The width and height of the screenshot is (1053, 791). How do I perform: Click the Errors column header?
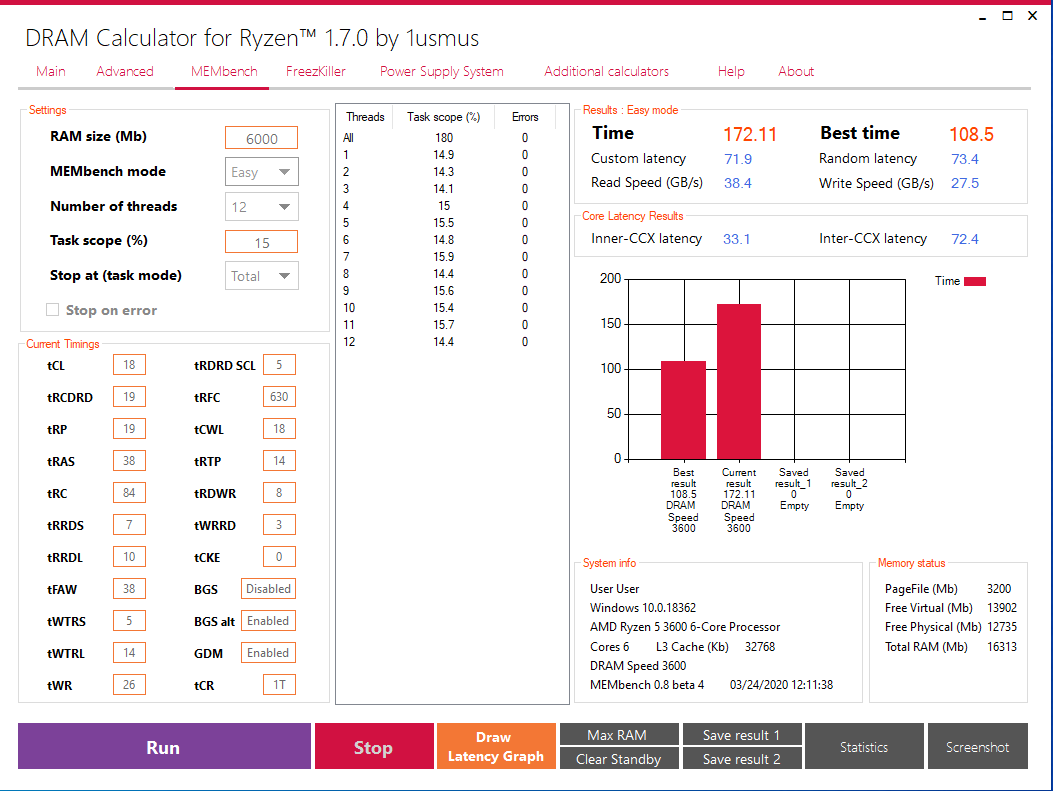point(525,117)
